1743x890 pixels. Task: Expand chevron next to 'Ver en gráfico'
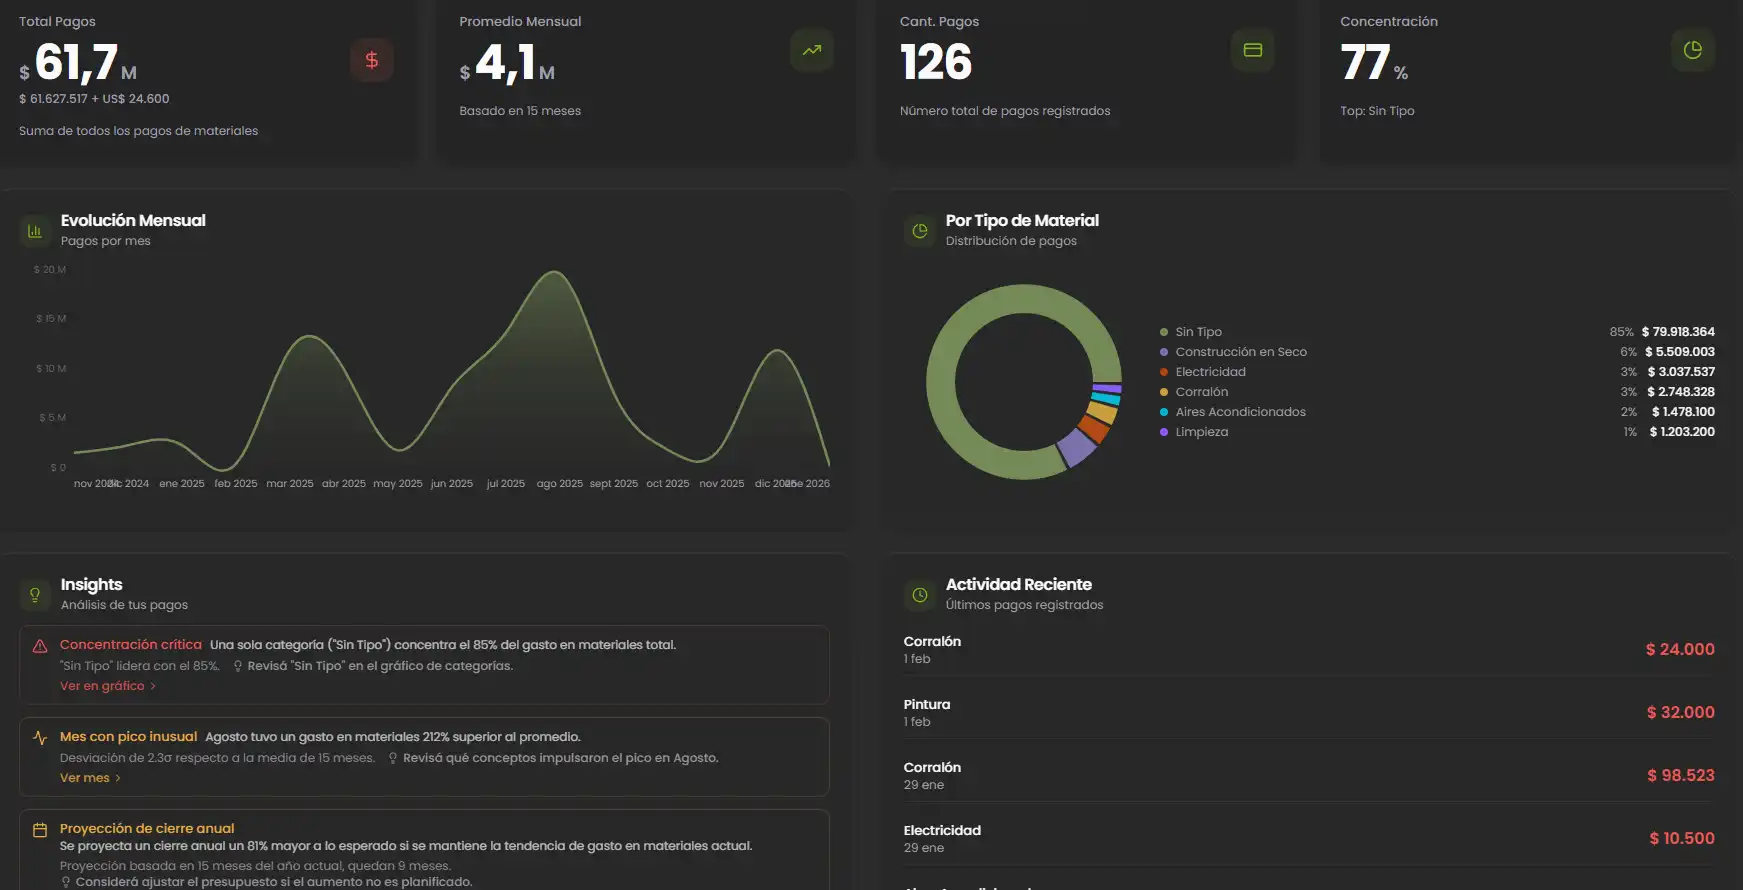(x=153, y=686)
